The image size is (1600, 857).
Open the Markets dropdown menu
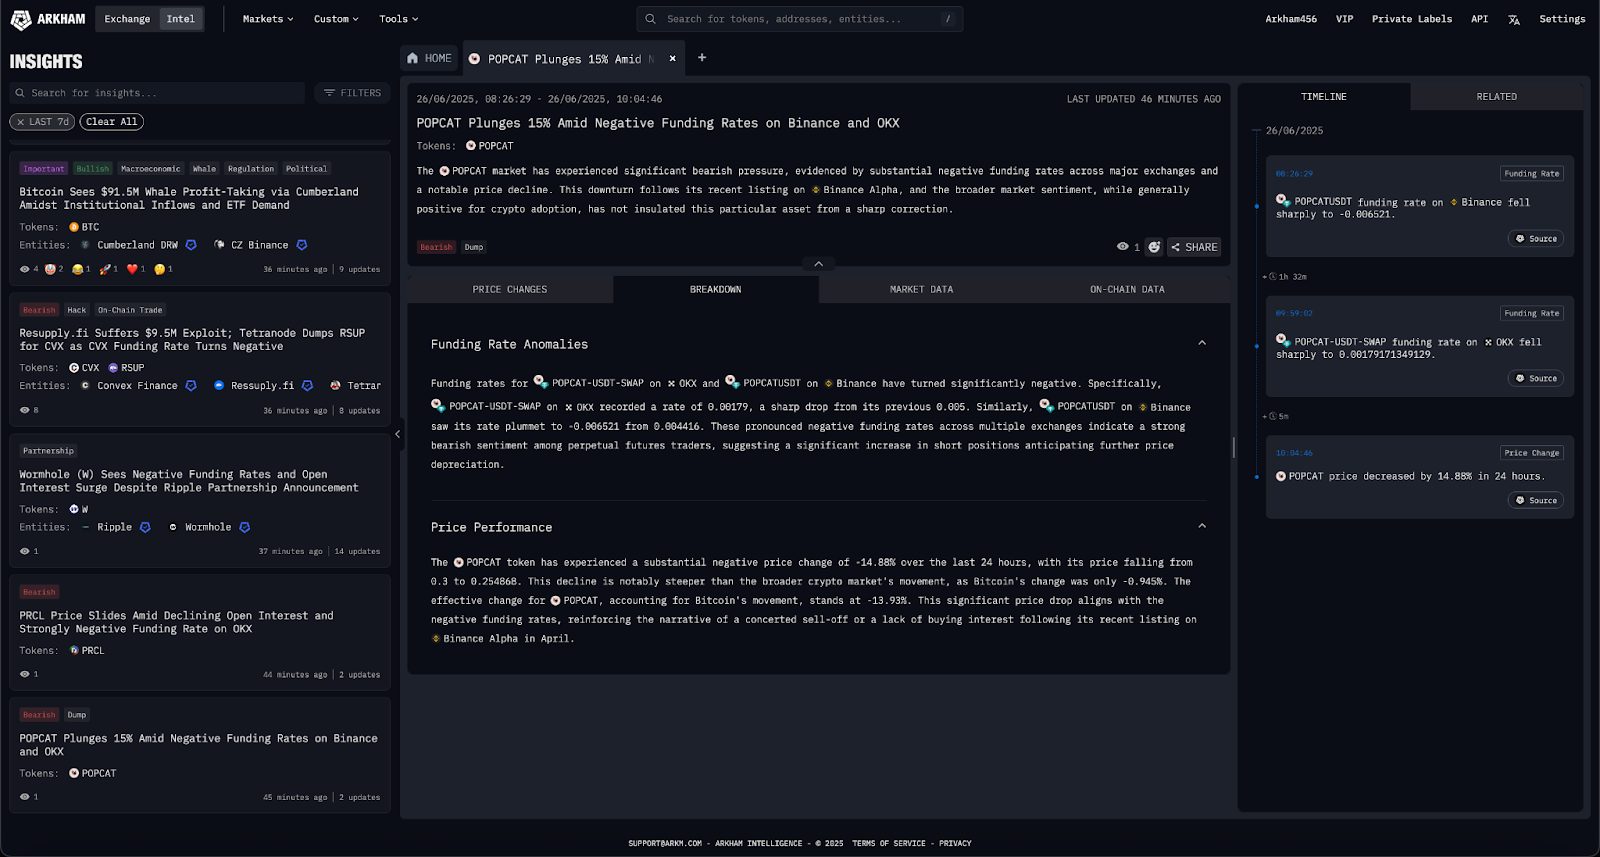click(268, 19)
